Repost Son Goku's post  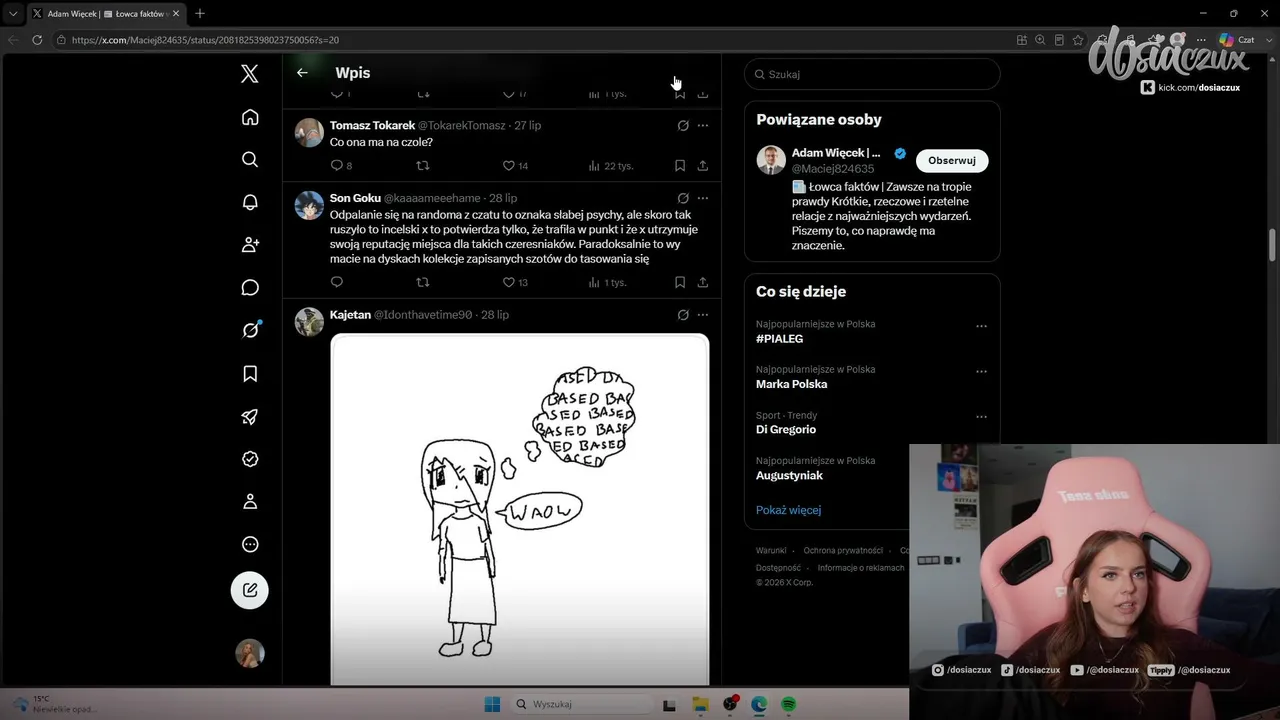click(423, 282)
